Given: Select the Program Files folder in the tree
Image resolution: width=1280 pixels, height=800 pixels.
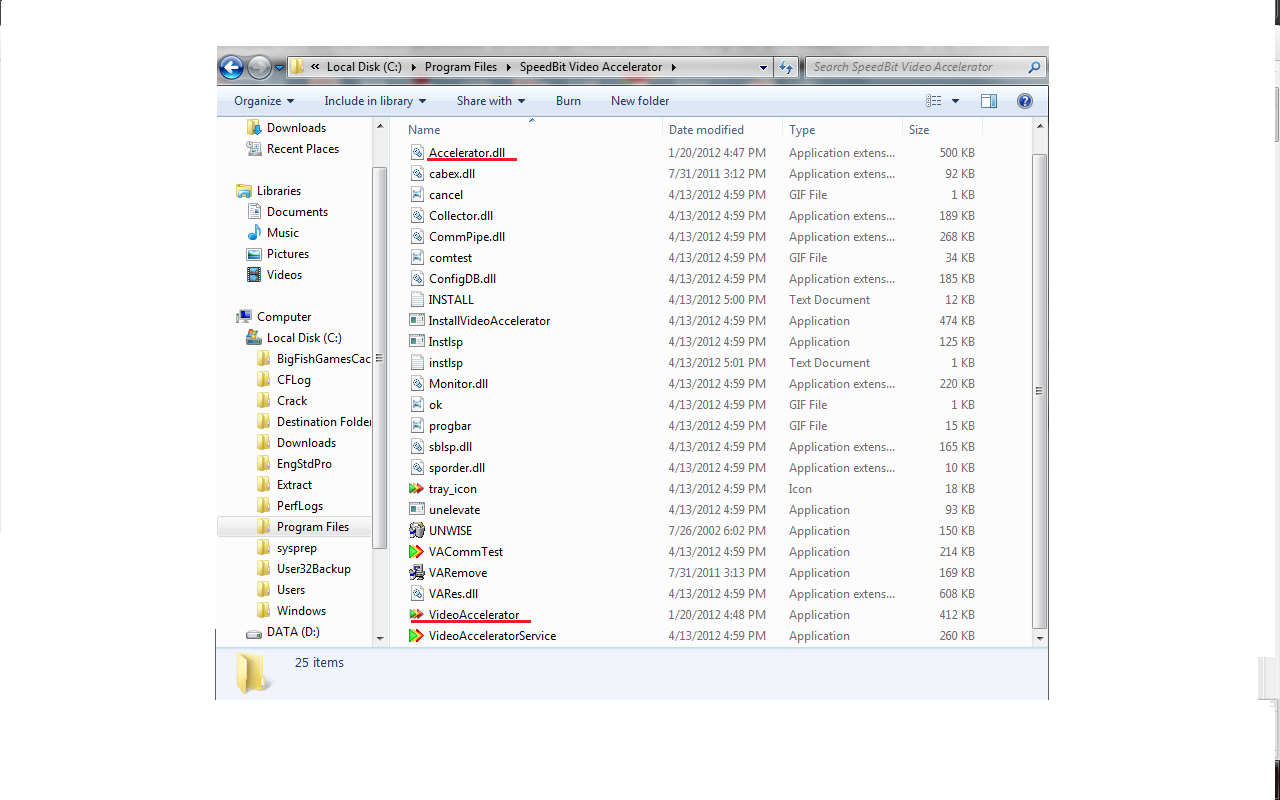Looking at the screenshot, I should point(313,527).
